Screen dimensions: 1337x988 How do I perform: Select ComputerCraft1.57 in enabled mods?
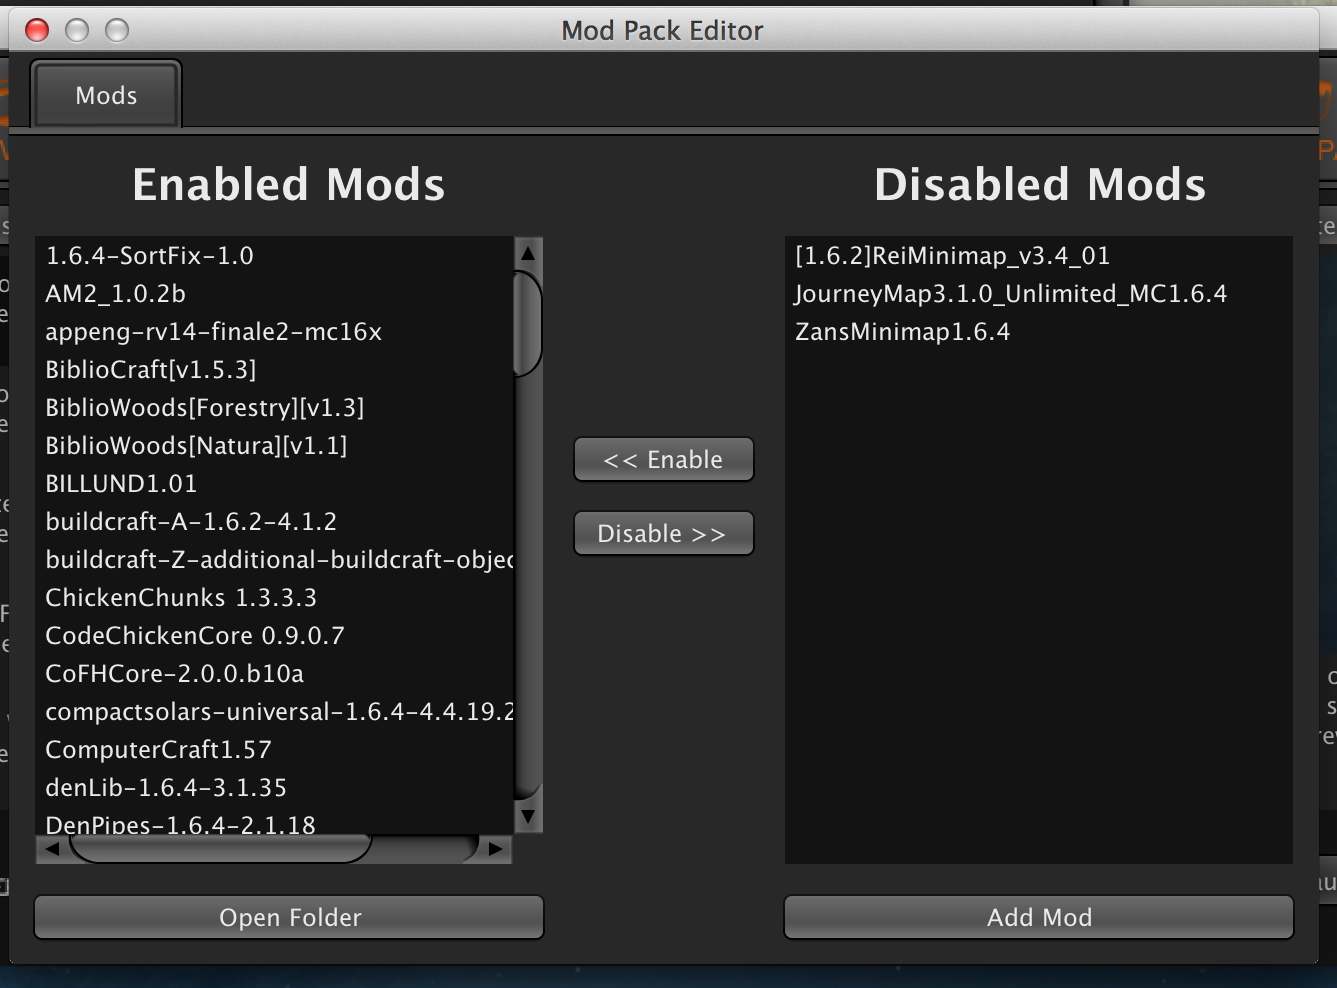pos(275,750)
